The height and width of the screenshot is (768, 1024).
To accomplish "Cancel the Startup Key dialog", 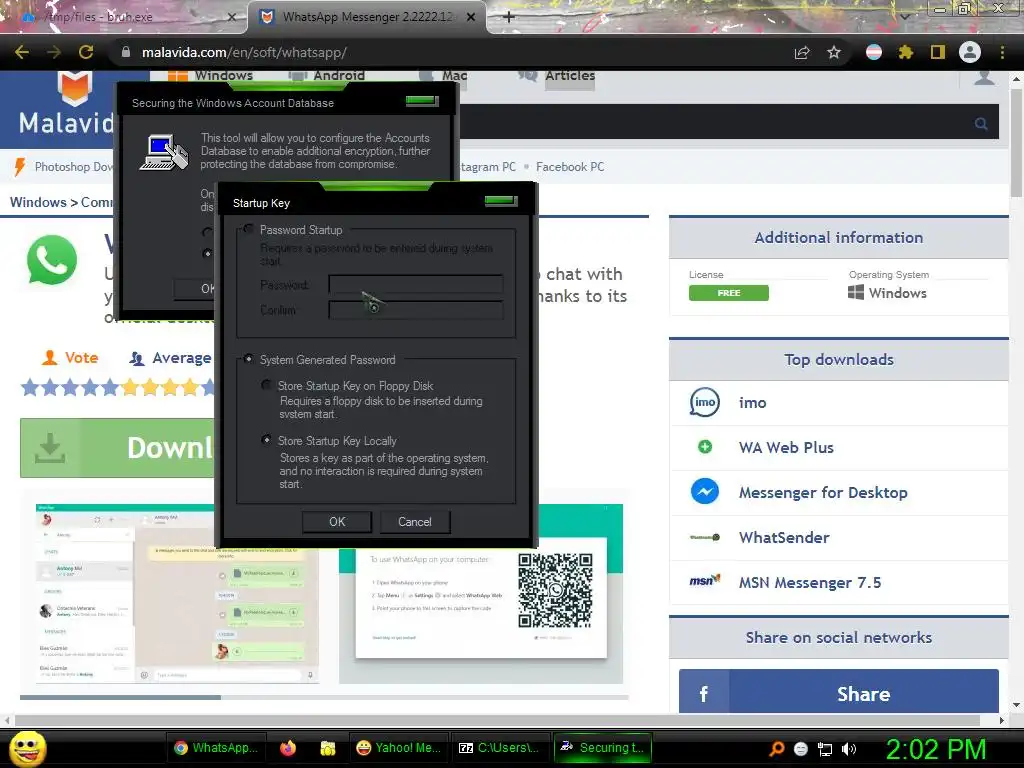I will tap(415, 522).
